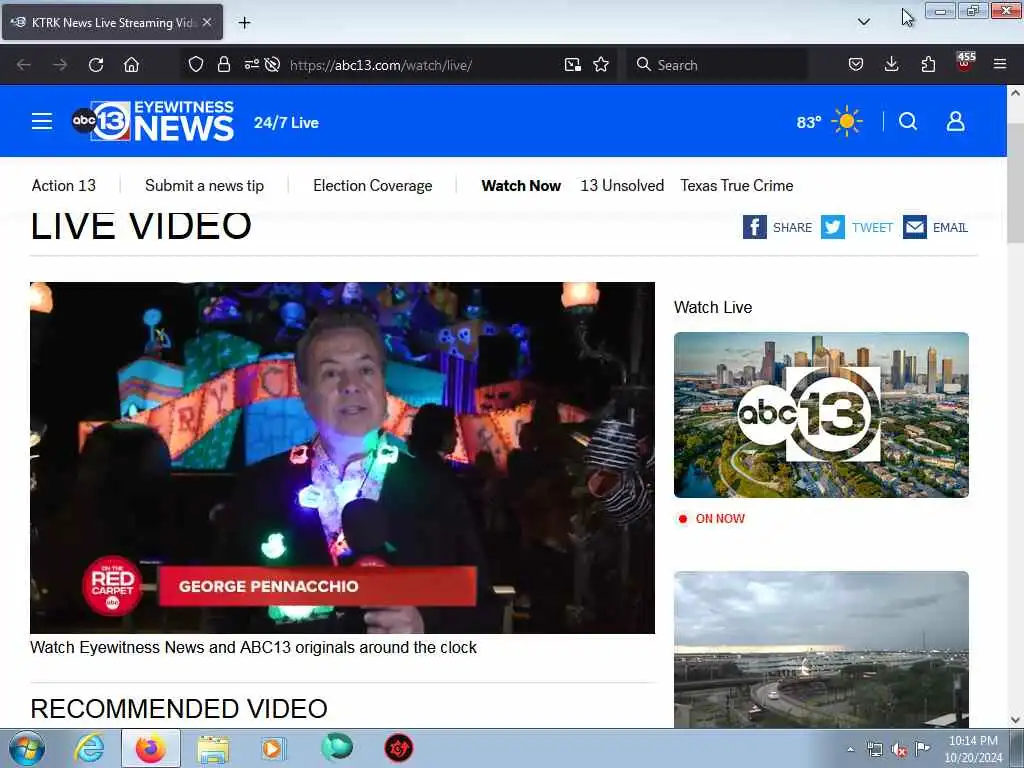Click the browser Forward arrow
Screen dimensions: 1024x768
(59, 65)
